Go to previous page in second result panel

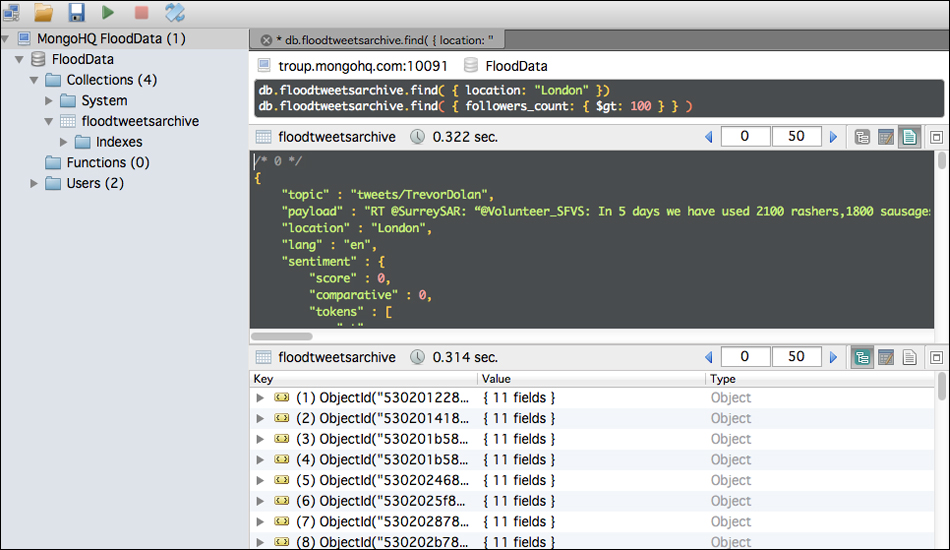pos(708,357)
